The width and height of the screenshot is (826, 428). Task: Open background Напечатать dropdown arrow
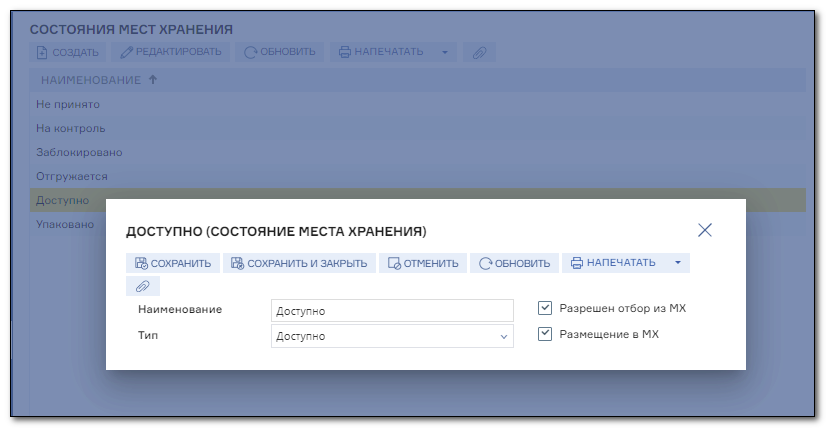445,52
